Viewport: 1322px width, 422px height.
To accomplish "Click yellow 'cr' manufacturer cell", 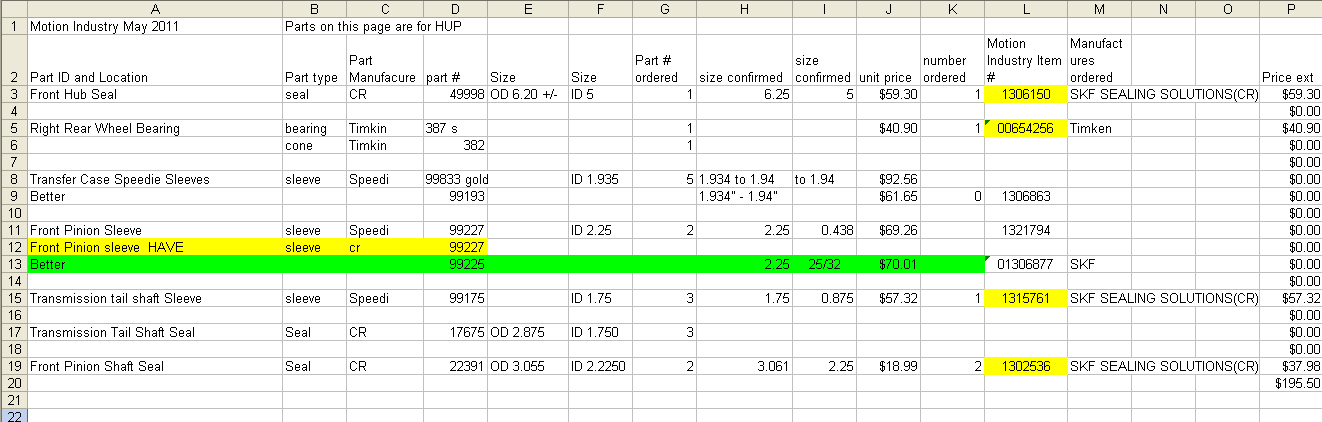I will click(383, 247).
